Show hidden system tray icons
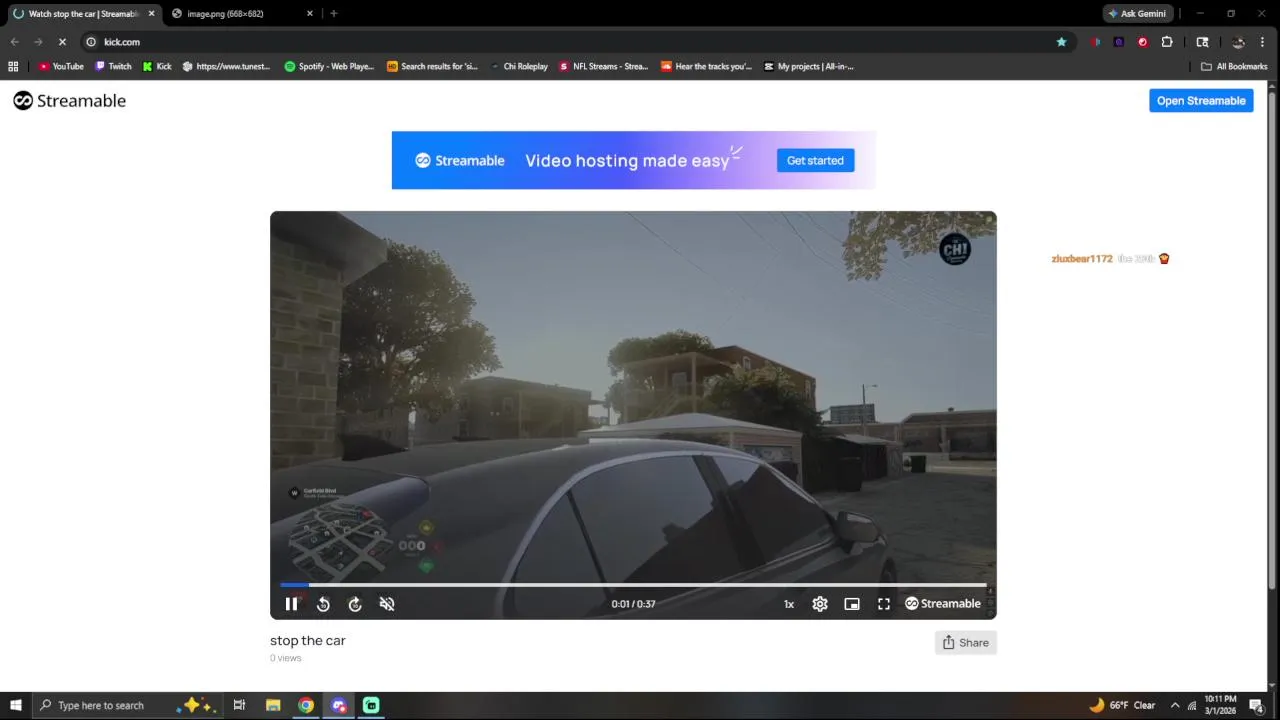The height and width of the screenshot is (720, 1280). pos(1175,705)
